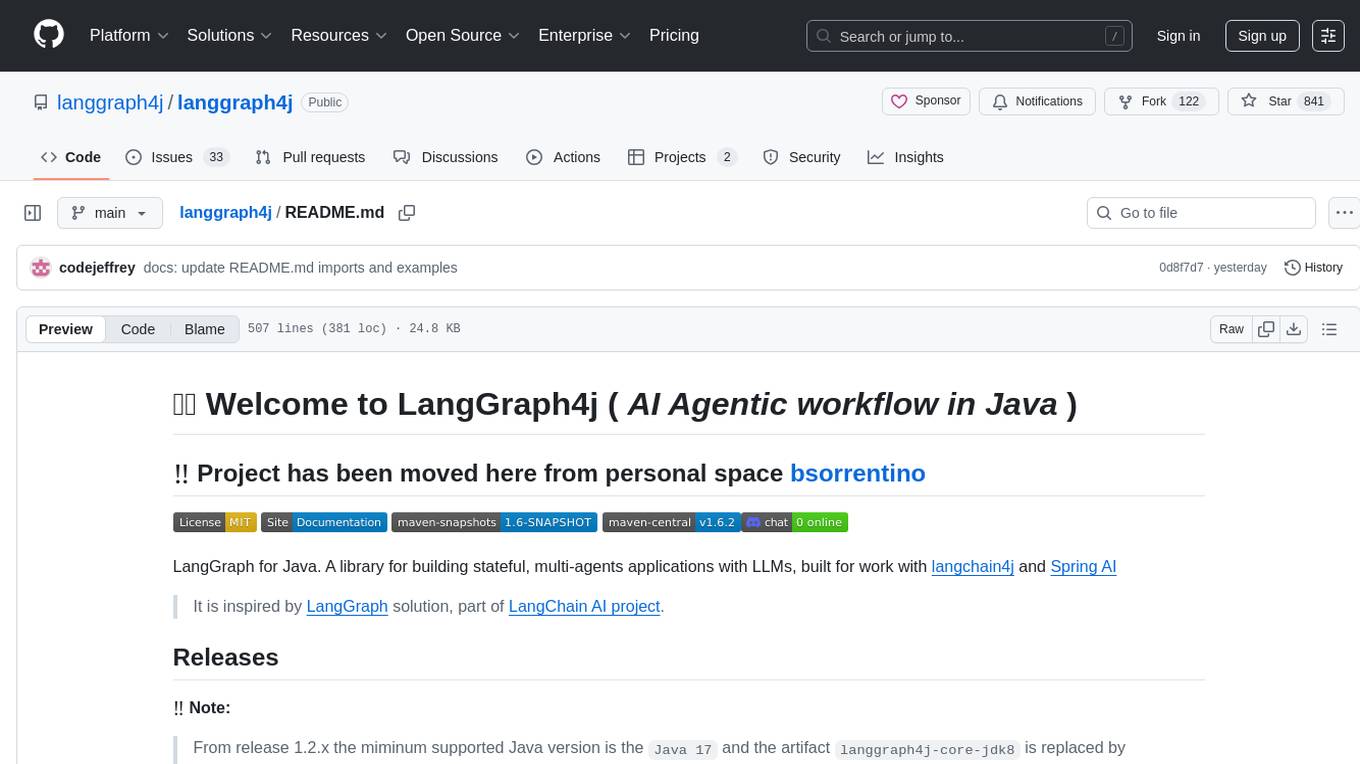Image resolution: width=1360 pixels, height=764 pixels.
Task: Expand the Enterprise menu
Action: point(585,35)
